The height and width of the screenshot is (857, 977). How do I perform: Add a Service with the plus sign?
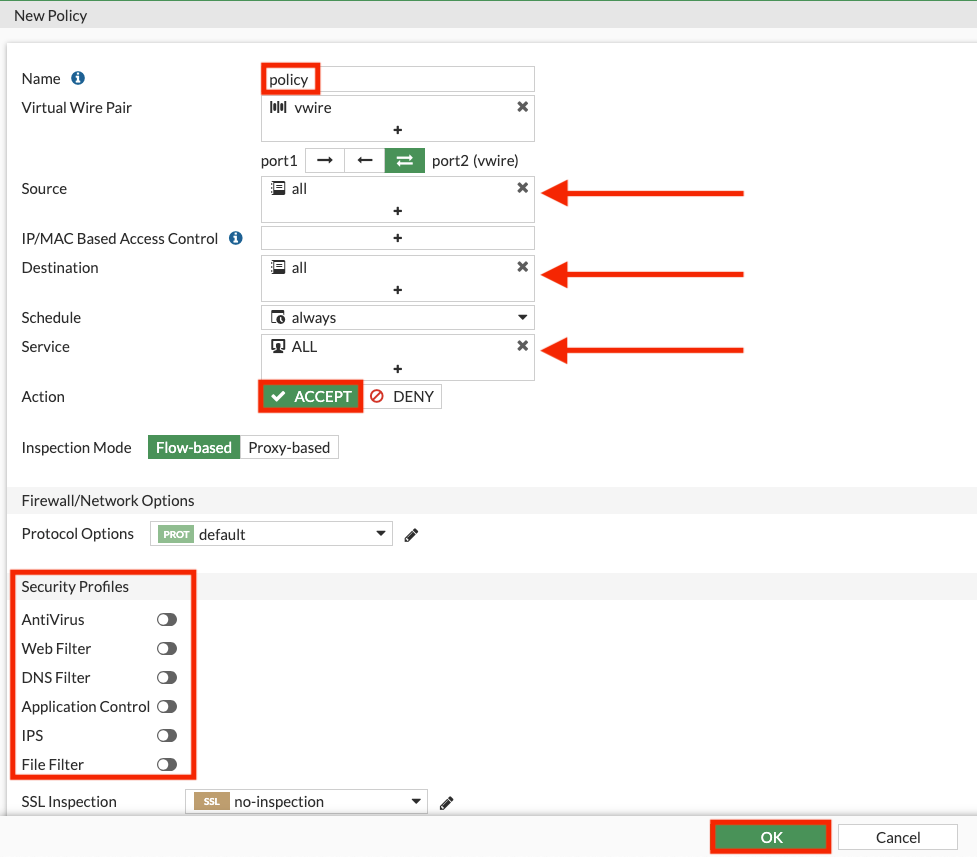[x=398, y=369]
